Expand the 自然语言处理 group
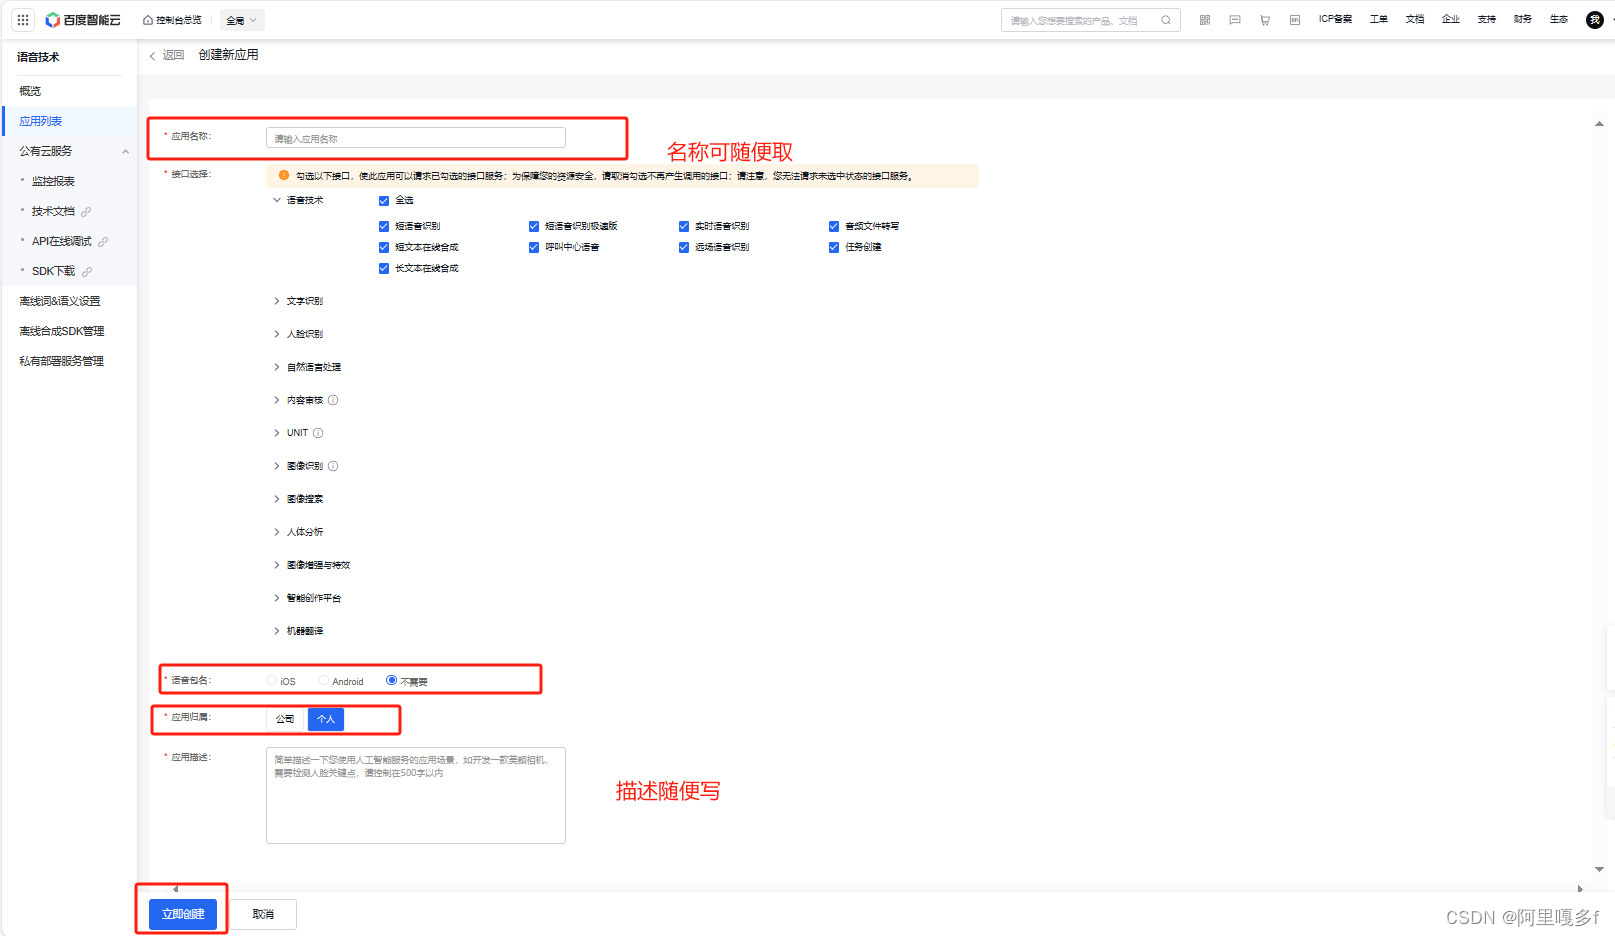The height and width of the screenshot is (936, 1615). [x=277, y=367]
